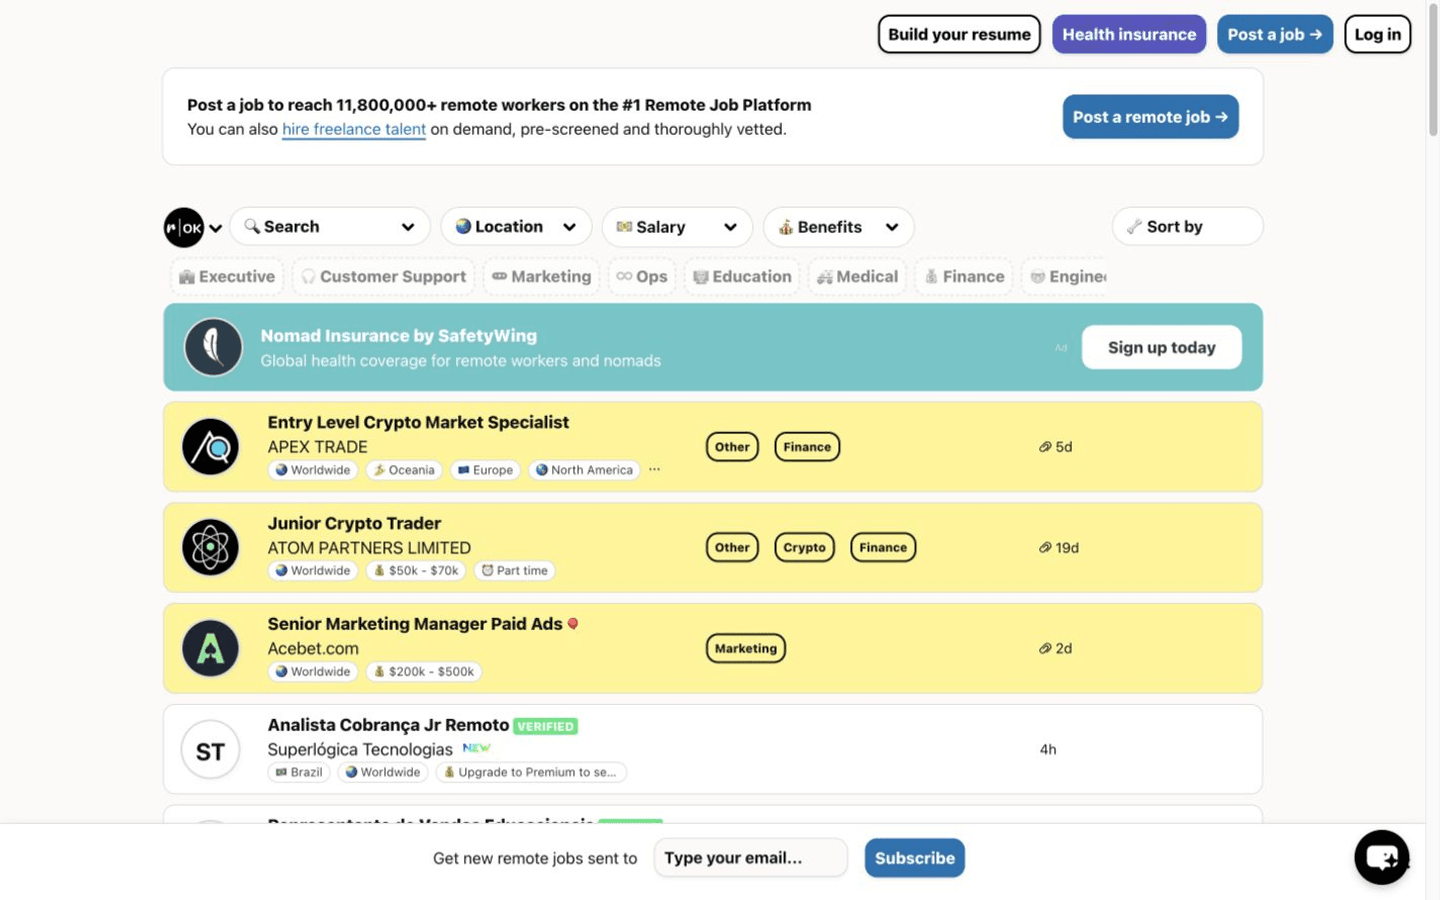Image resolution: width=1440 pixels, height=900 pixels.
Task: Click the $50k - $70k salary tag
Action: tap(416, 571)
